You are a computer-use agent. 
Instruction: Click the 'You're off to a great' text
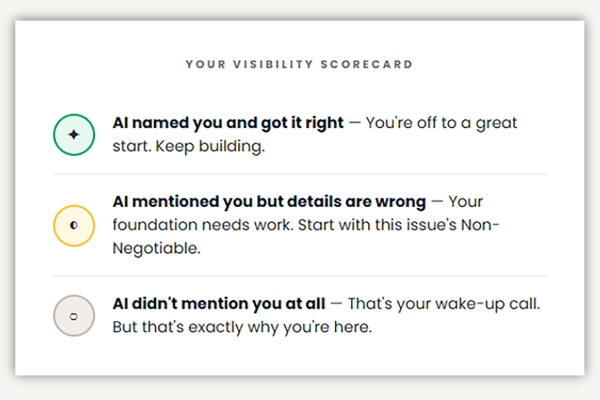coord(441,123)
